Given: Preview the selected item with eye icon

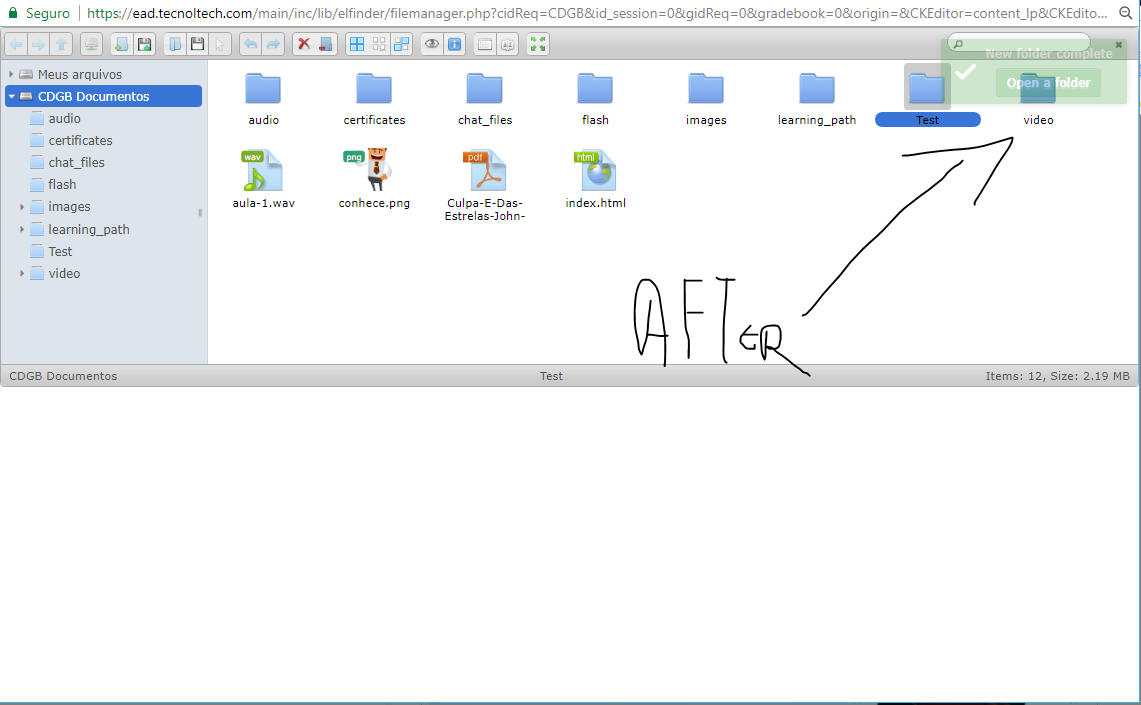Looking at the screenshot, I should [x=432, y=44].
